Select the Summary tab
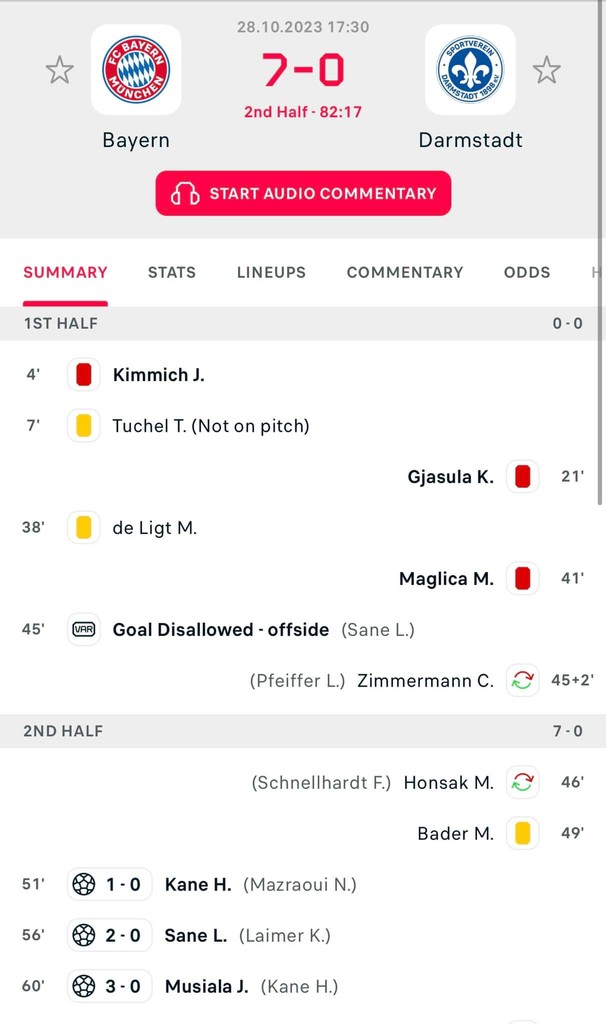606x1024 pixels. [x=66, y=272]
